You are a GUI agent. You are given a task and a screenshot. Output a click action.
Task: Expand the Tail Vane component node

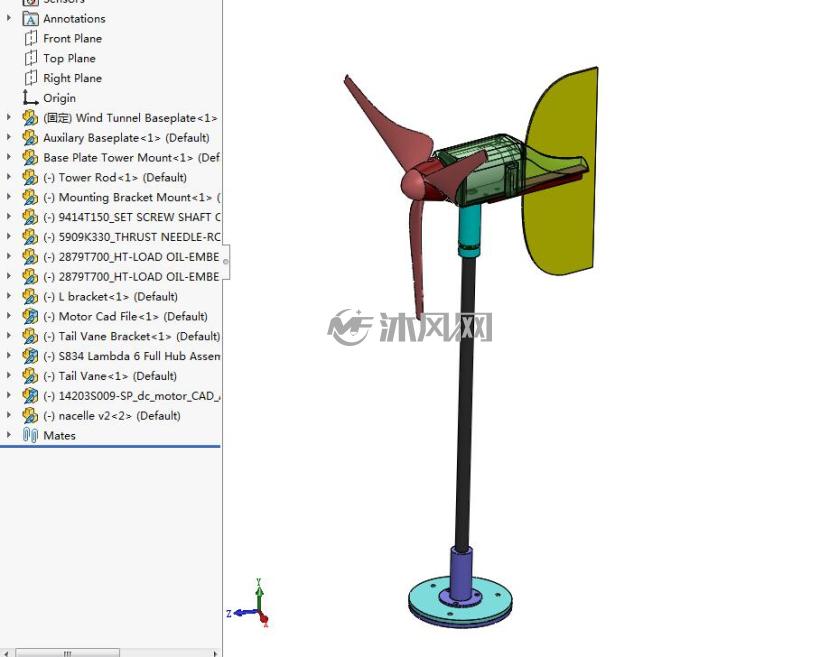(8, 376)
